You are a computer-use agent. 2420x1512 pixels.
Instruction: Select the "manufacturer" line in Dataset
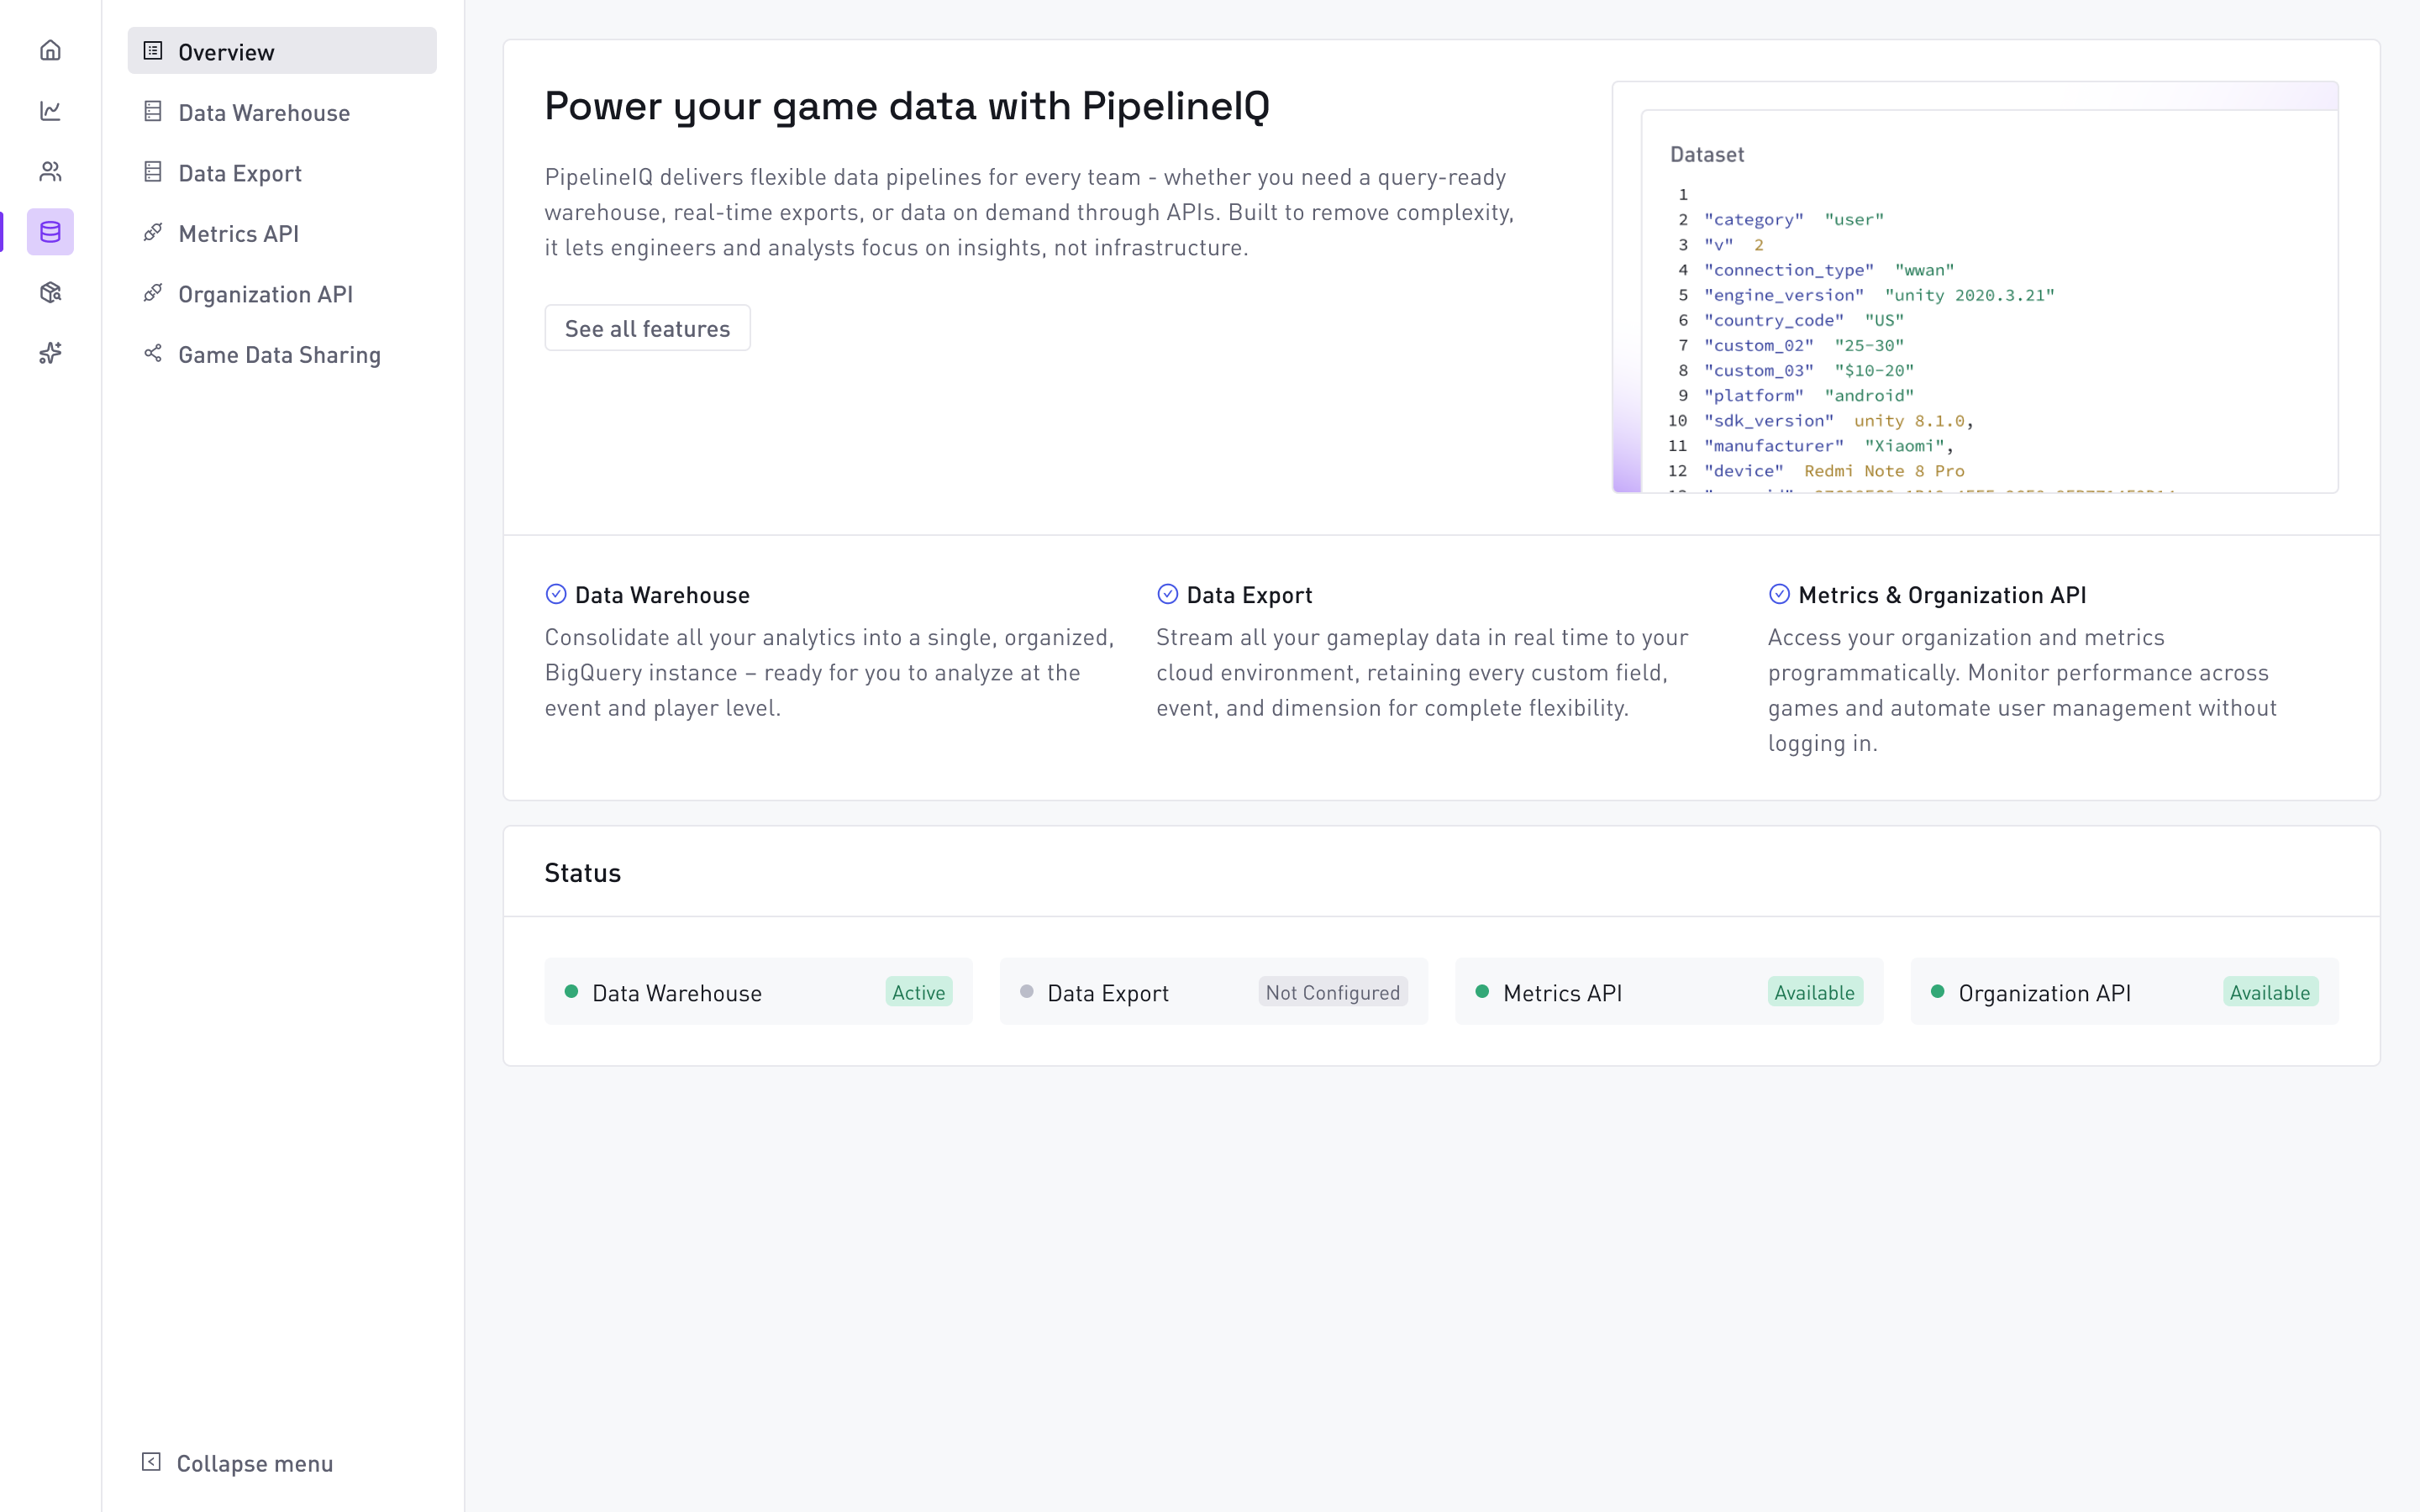[x=1828, y=446]
